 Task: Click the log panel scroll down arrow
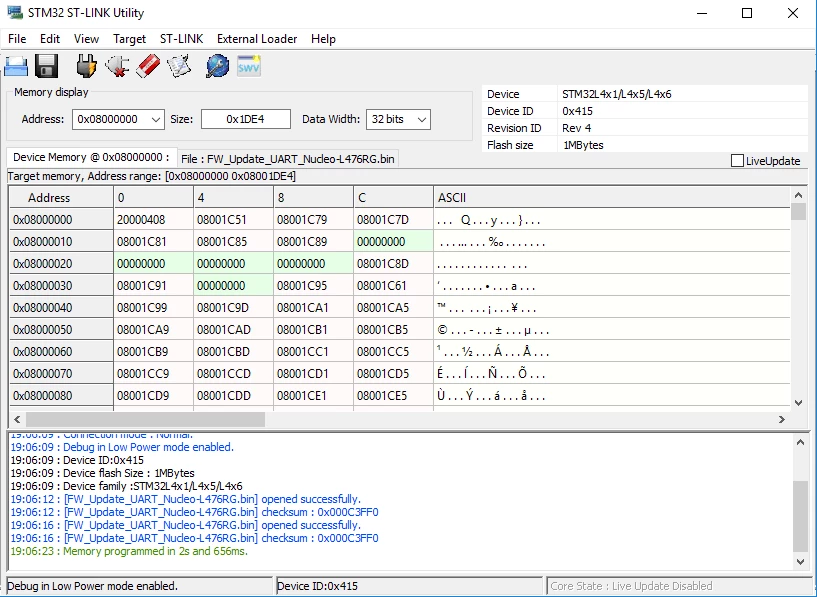(800, 562)
